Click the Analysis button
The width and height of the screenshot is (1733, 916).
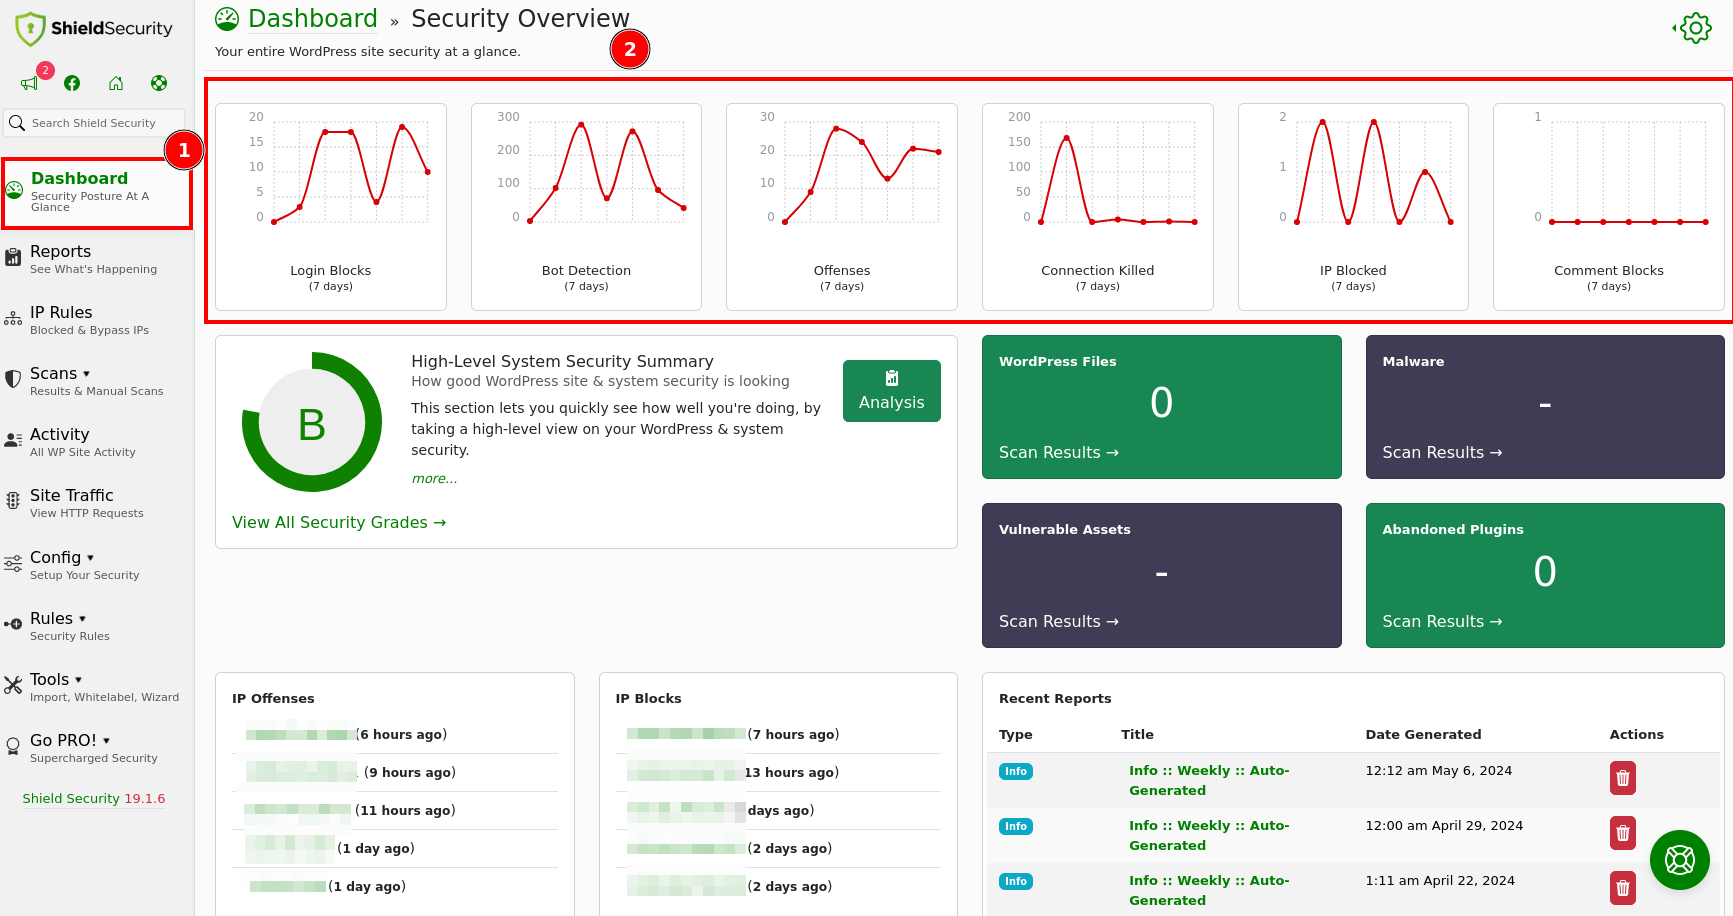click(891, 391)
